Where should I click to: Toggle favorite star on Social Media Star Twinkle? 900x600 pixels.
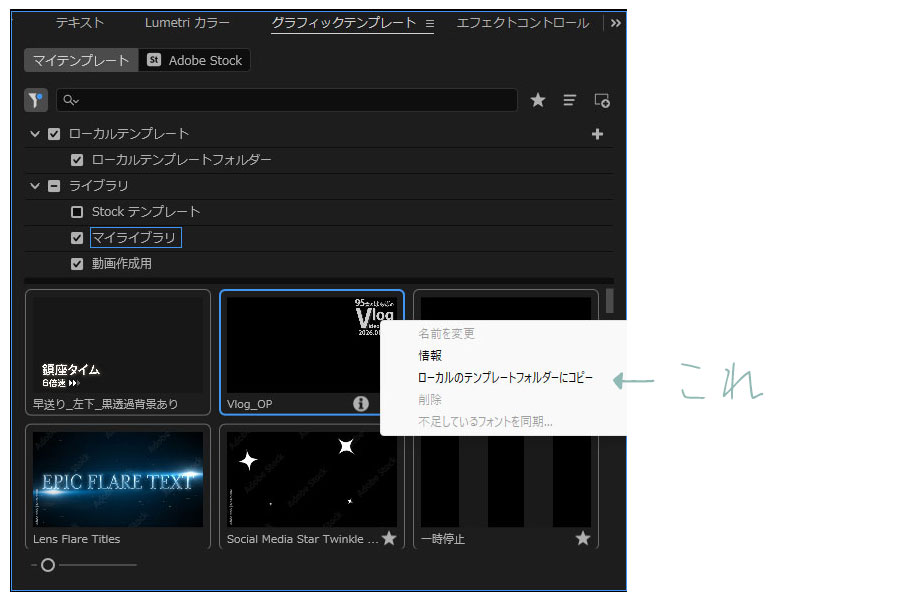click(389, 538)
